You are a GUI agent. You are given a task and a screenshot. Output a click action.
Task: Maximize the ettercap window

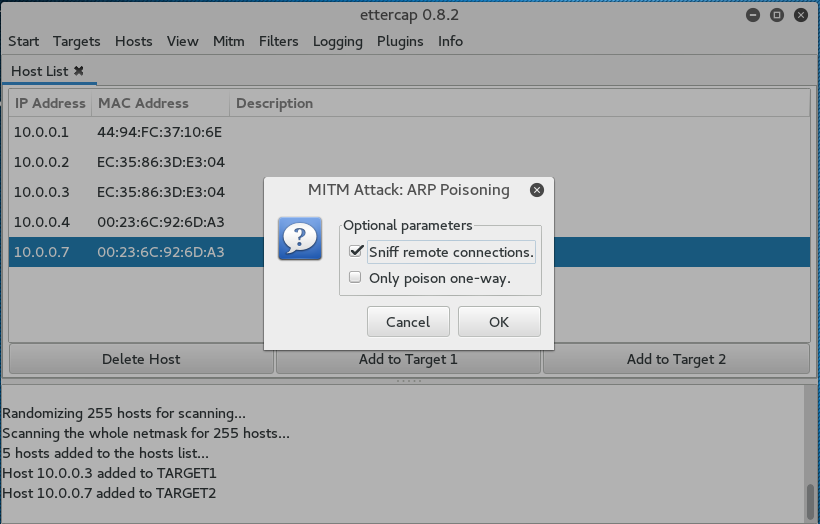click(777, 16)
